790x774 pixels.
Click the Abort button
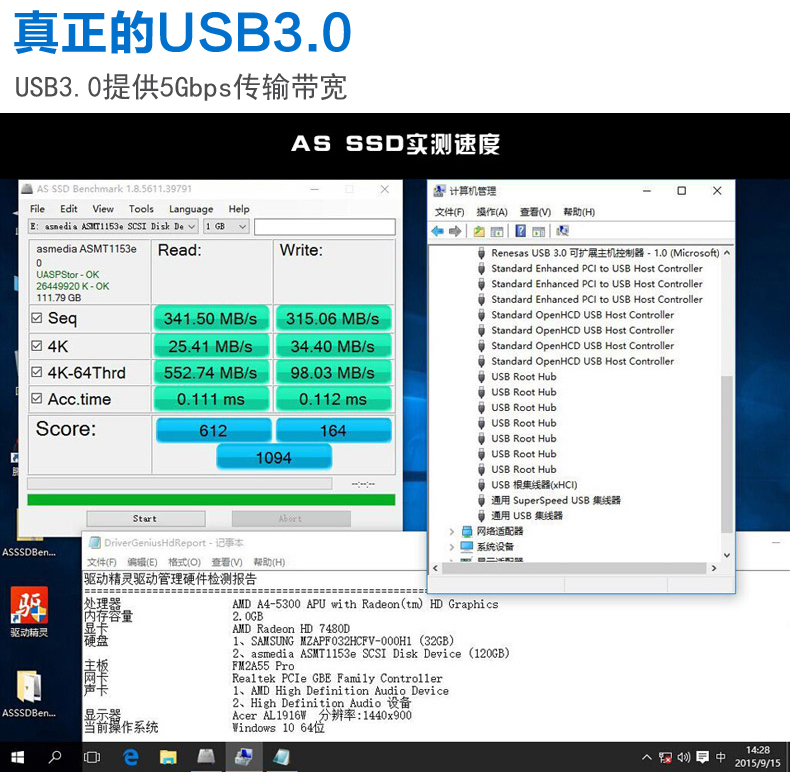click(x=291, y=519)
